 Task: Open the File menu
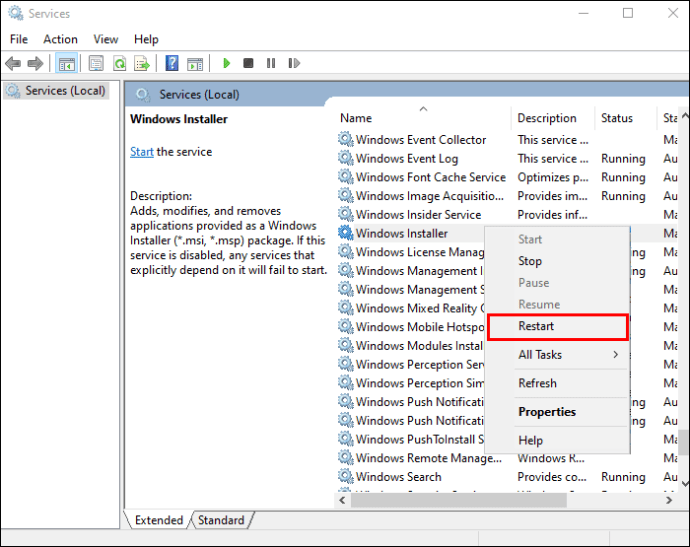[18, 39]
